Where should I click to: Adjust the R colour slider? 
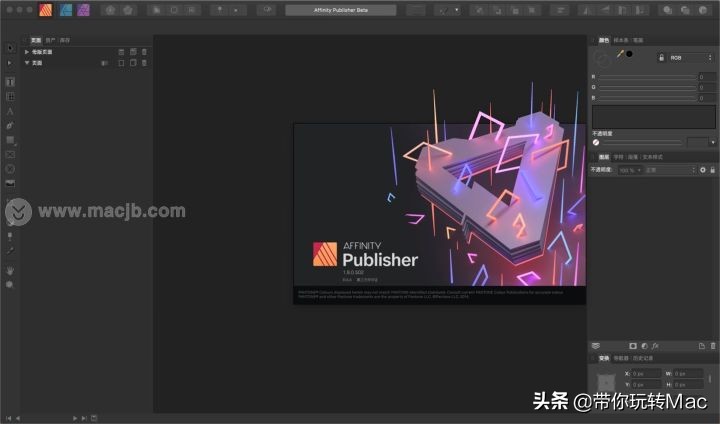click(x=647, y=77)
